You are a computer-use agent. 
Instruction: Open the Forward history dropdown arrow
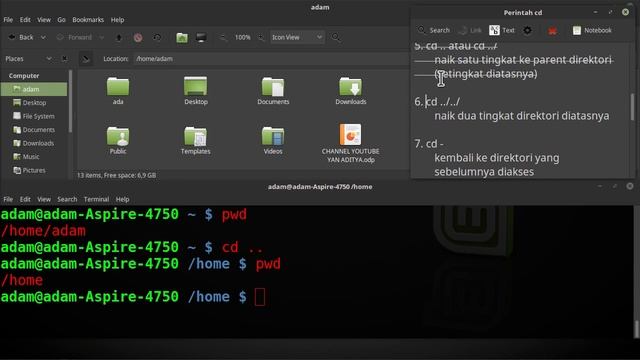pos(102,38)
